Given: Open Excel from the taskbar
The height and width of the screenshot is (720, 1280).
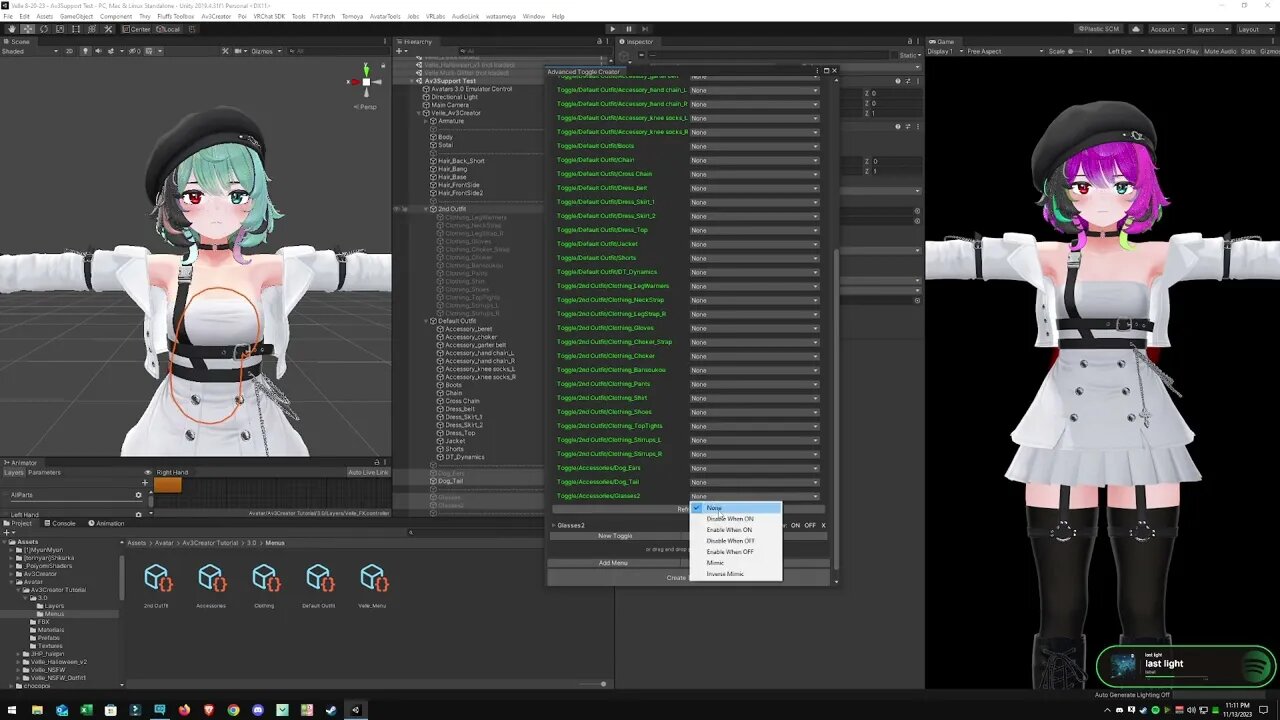Looking at the screenshot, I should tap(86, 710).
